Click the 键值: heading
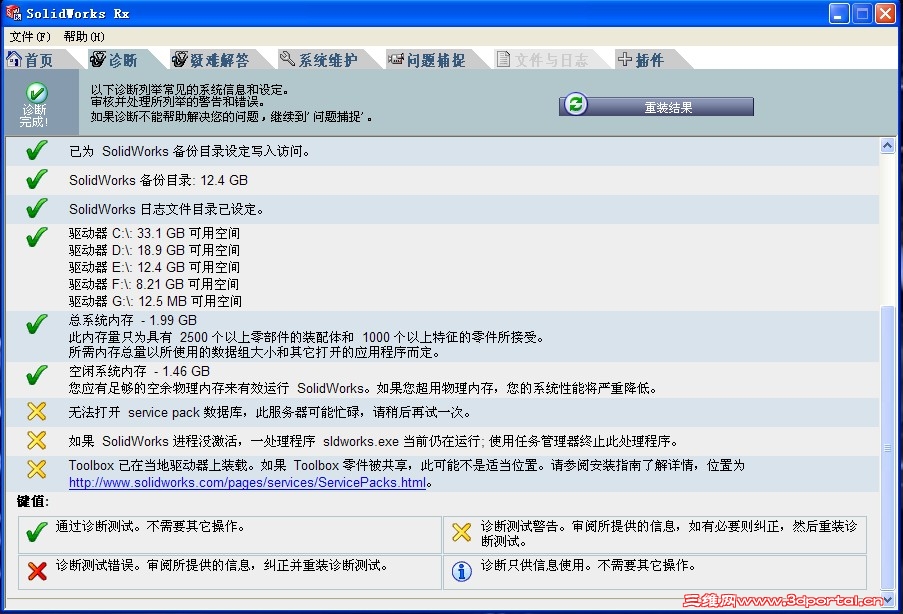Screen dimensions: 903x614 [33, 501]
